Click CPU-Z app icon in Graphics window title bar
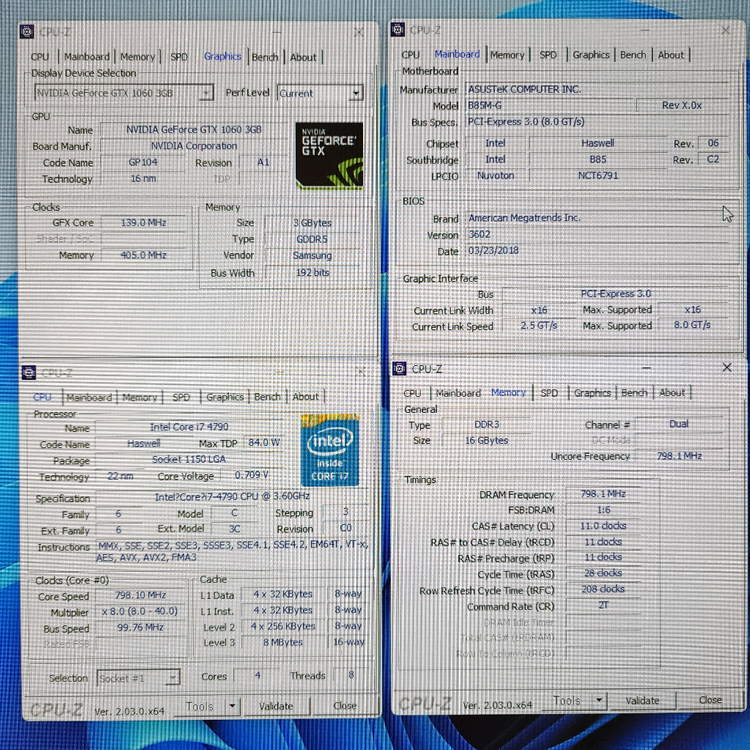Screen dimensions: 750x750 pyautogui.click(x=27, y=32)
